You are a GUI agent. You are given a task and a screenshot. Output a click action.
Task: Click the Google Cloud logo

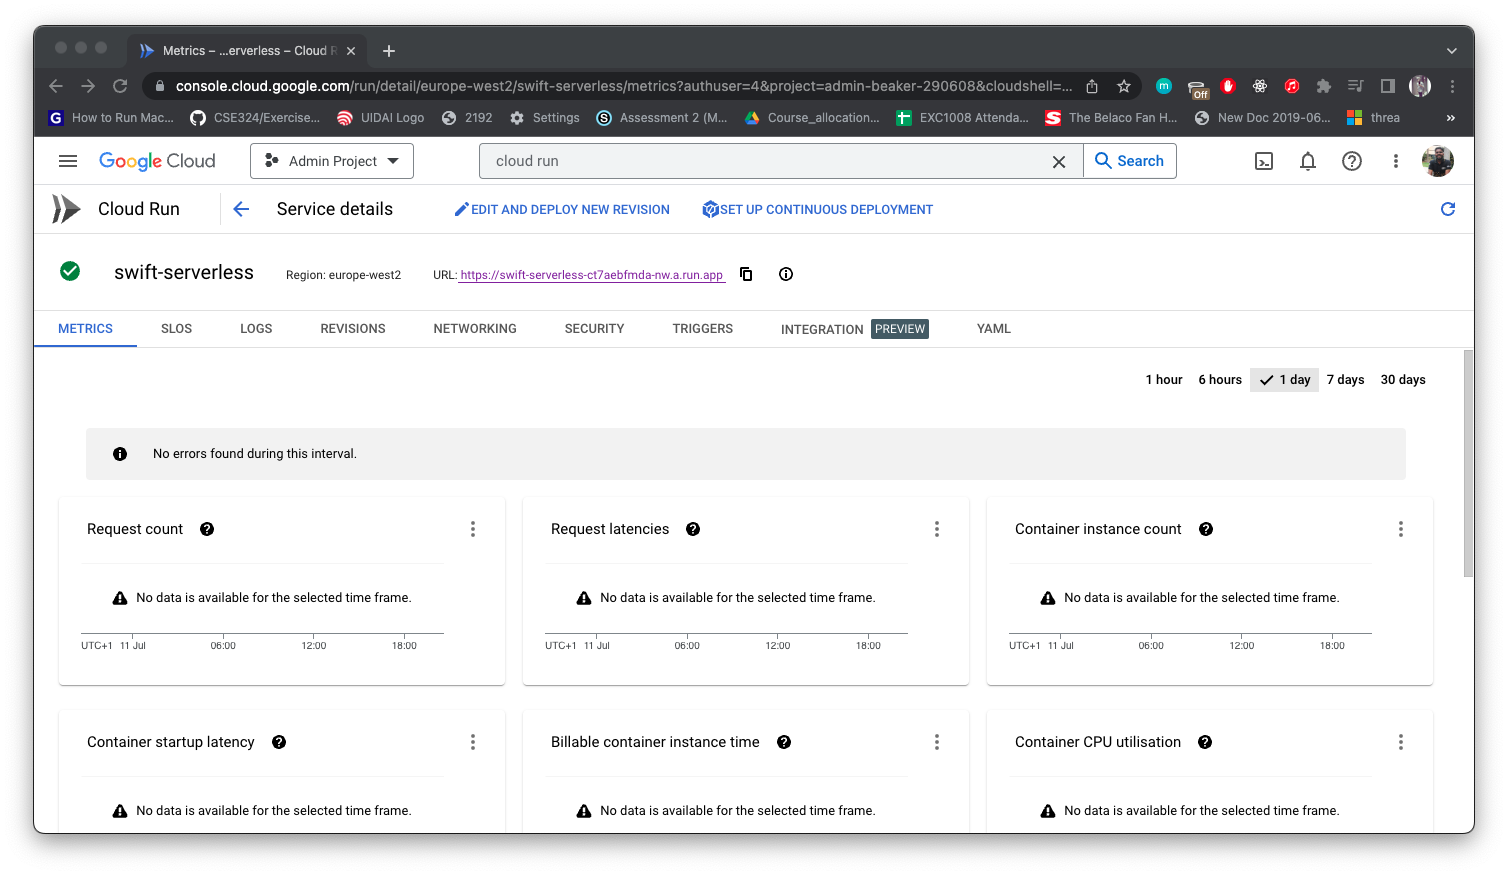coord(157,161)
